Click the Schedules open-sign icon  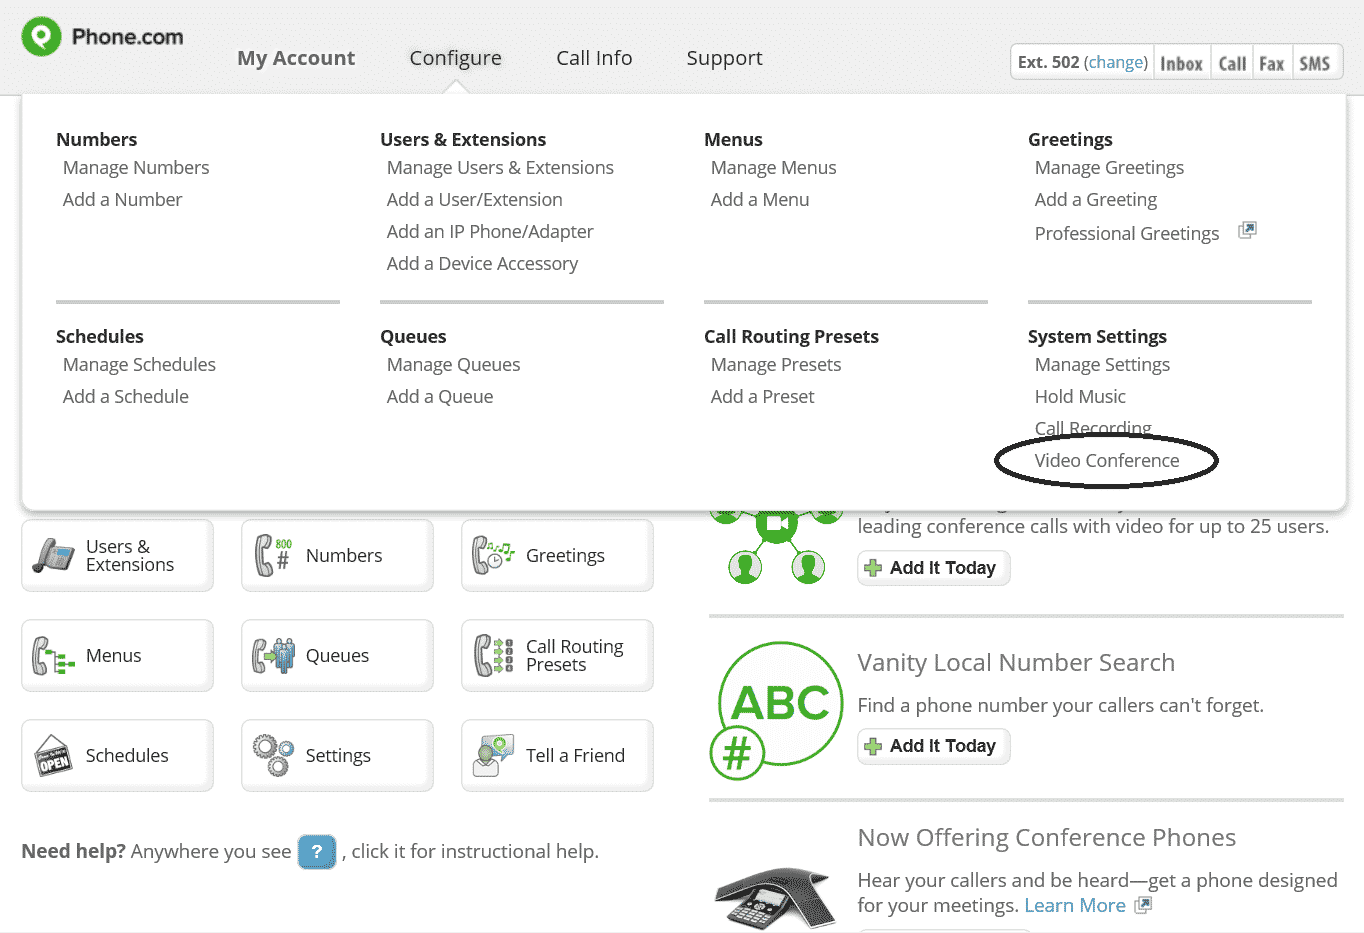pyautogui.click(x=54, y=756)
